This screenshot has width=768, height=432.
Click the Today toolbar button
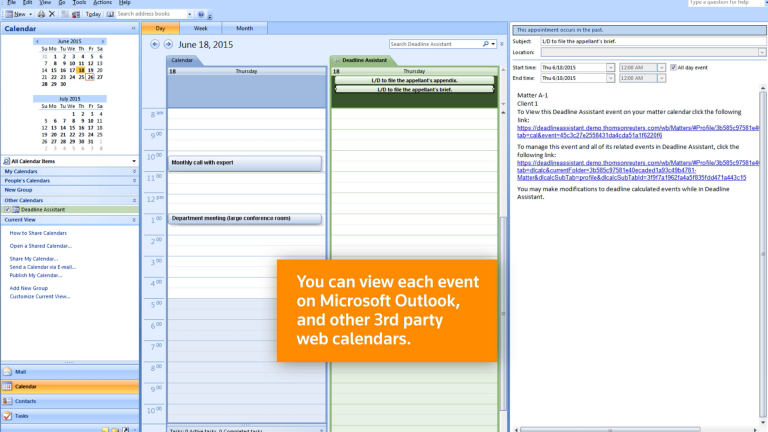pyautogui.click(x=90, y=14)
